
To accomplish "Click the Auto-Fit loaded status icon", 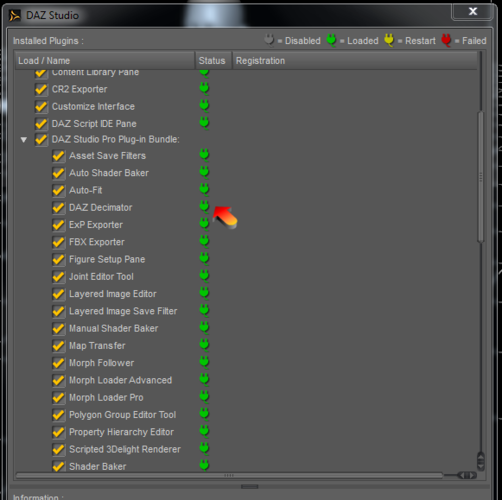I will pyautogui.click(x=204, y=190).
